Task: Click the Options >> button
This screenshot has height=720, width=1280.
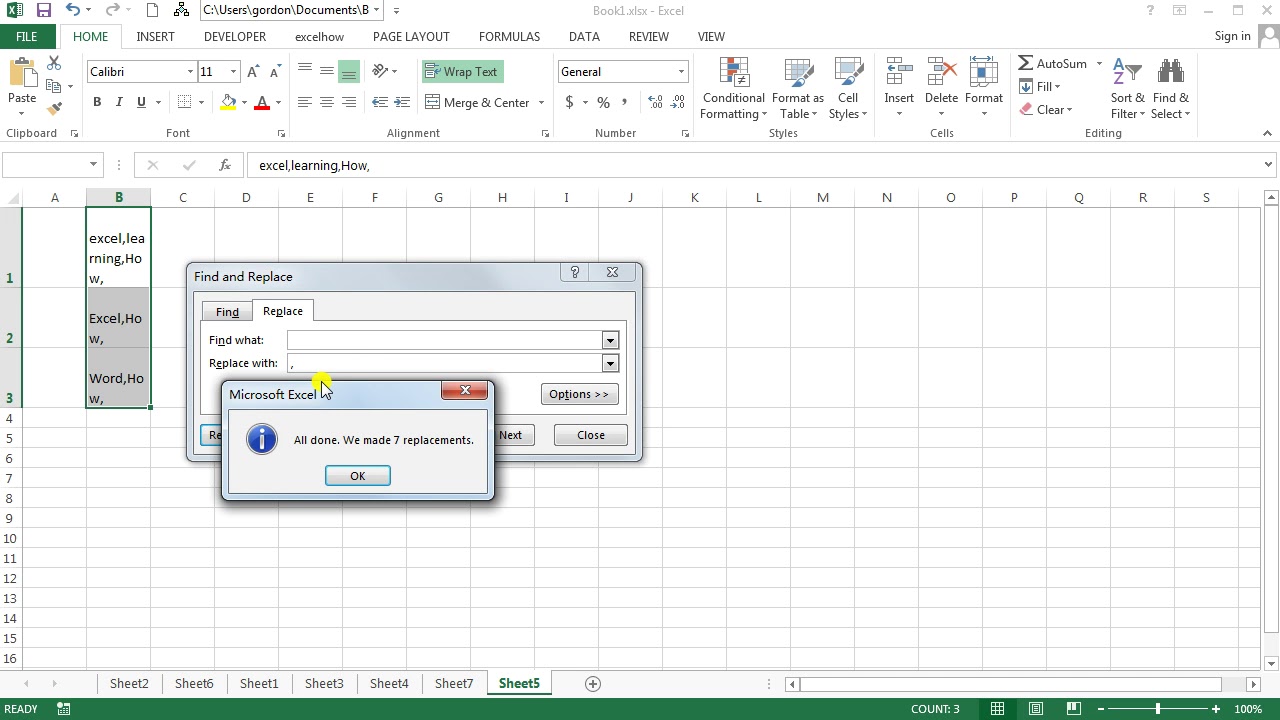Action: click(578, 394)
